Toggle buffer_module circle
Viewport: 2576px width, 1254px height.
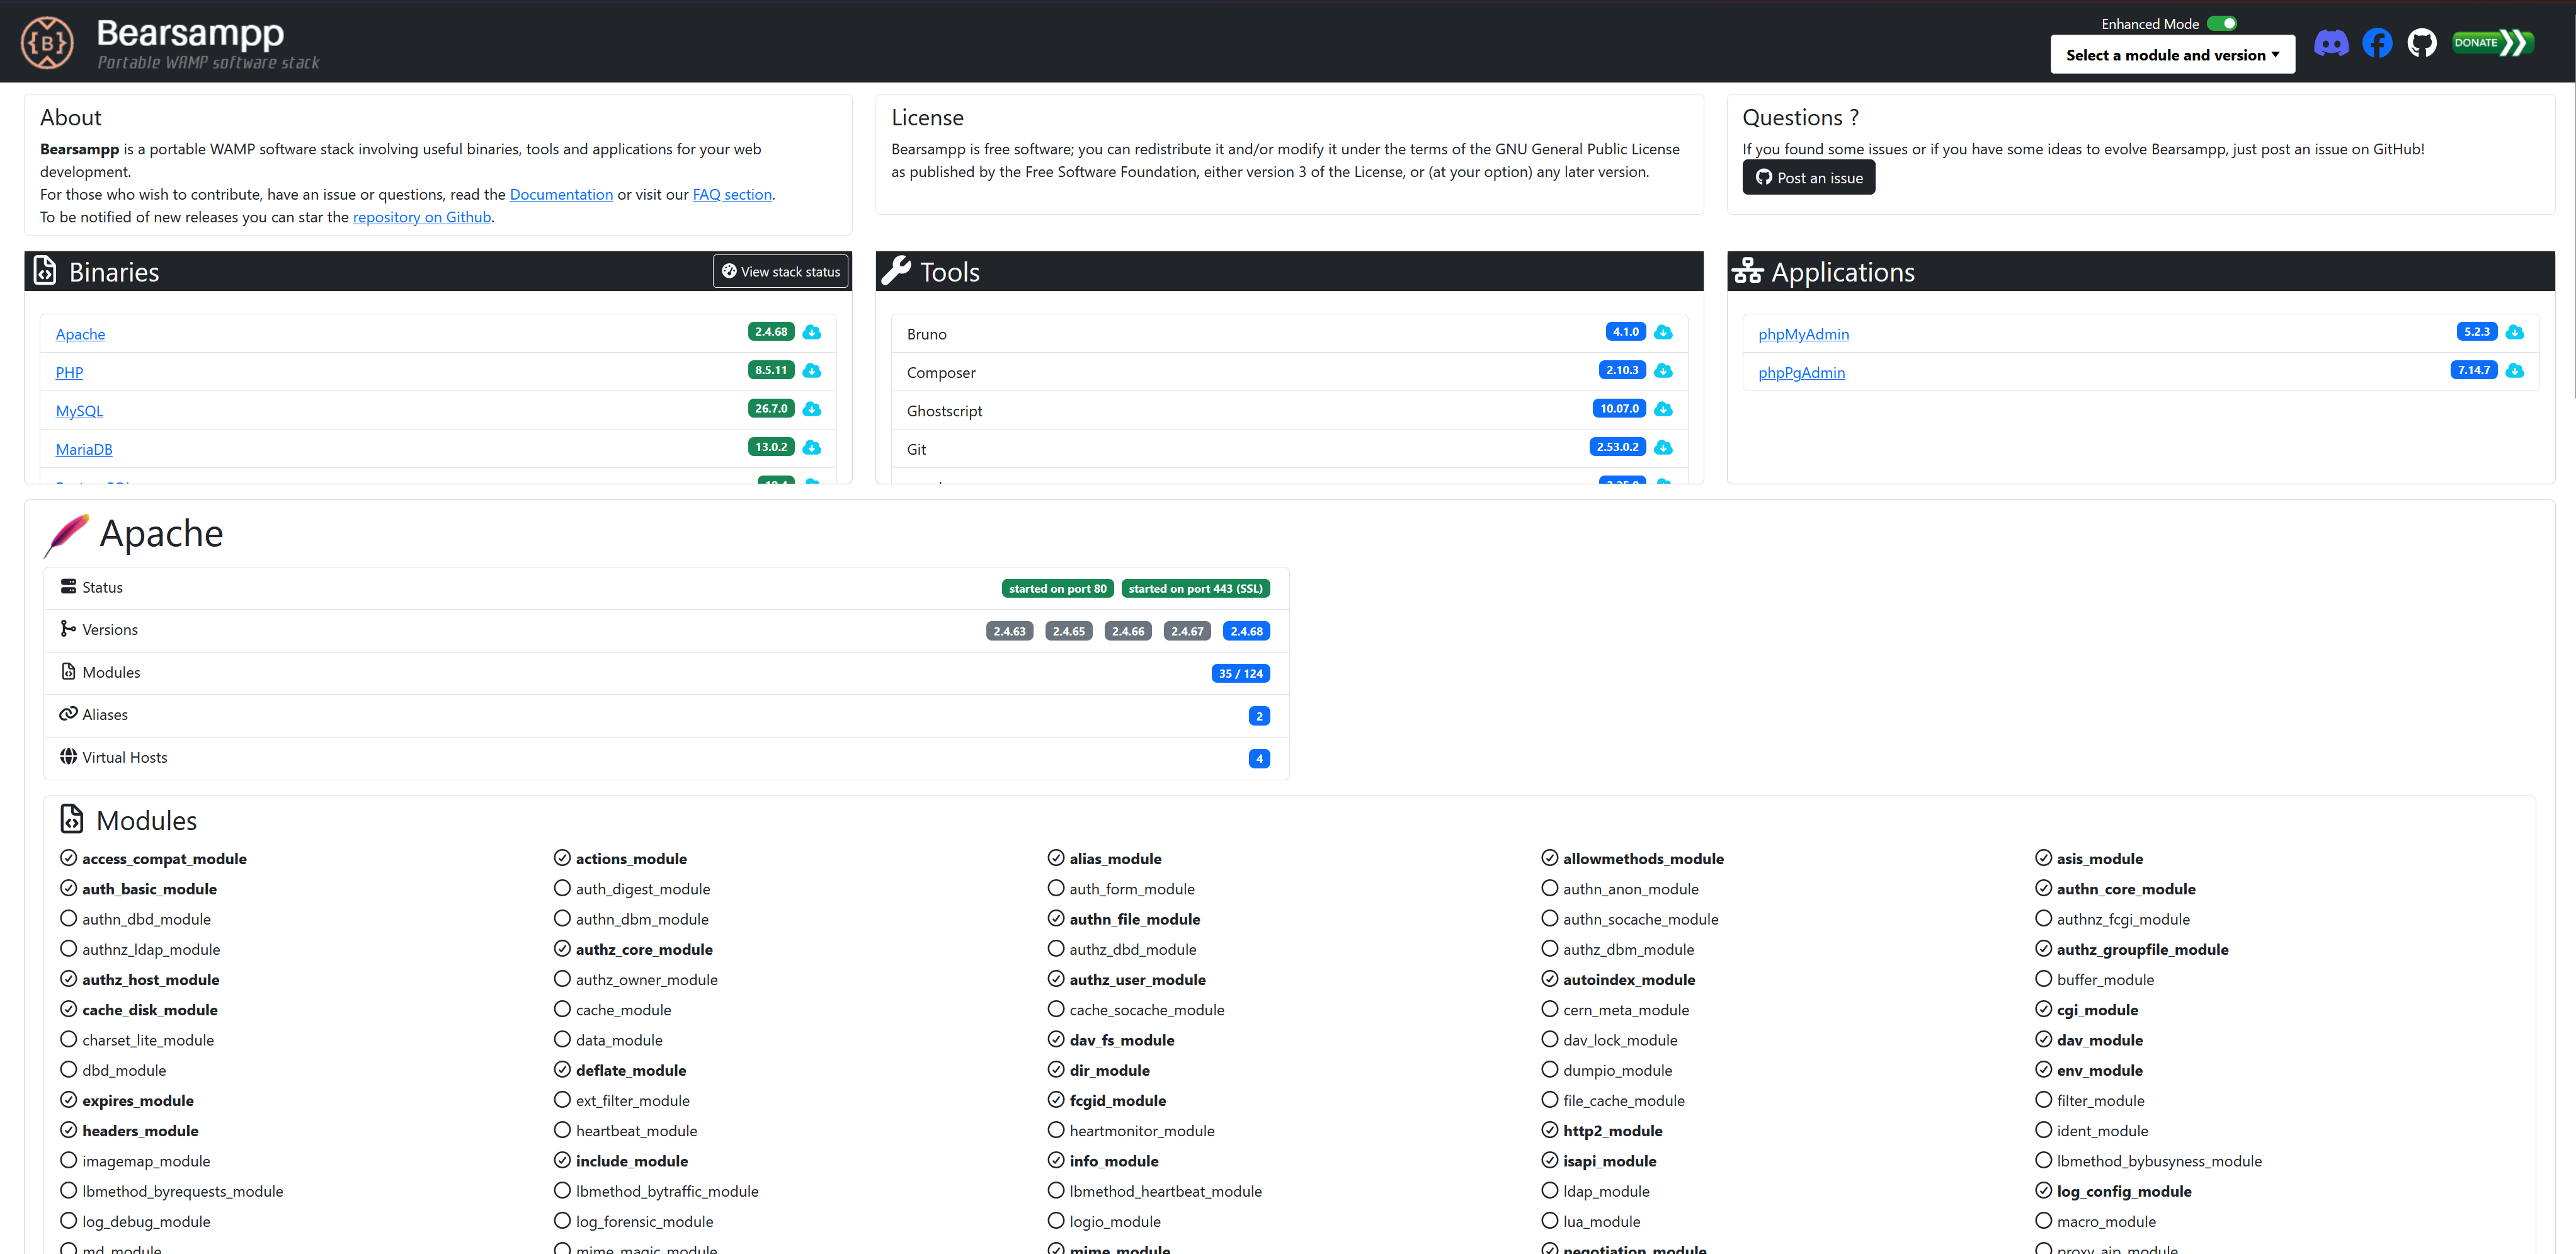coord(2043,979)
